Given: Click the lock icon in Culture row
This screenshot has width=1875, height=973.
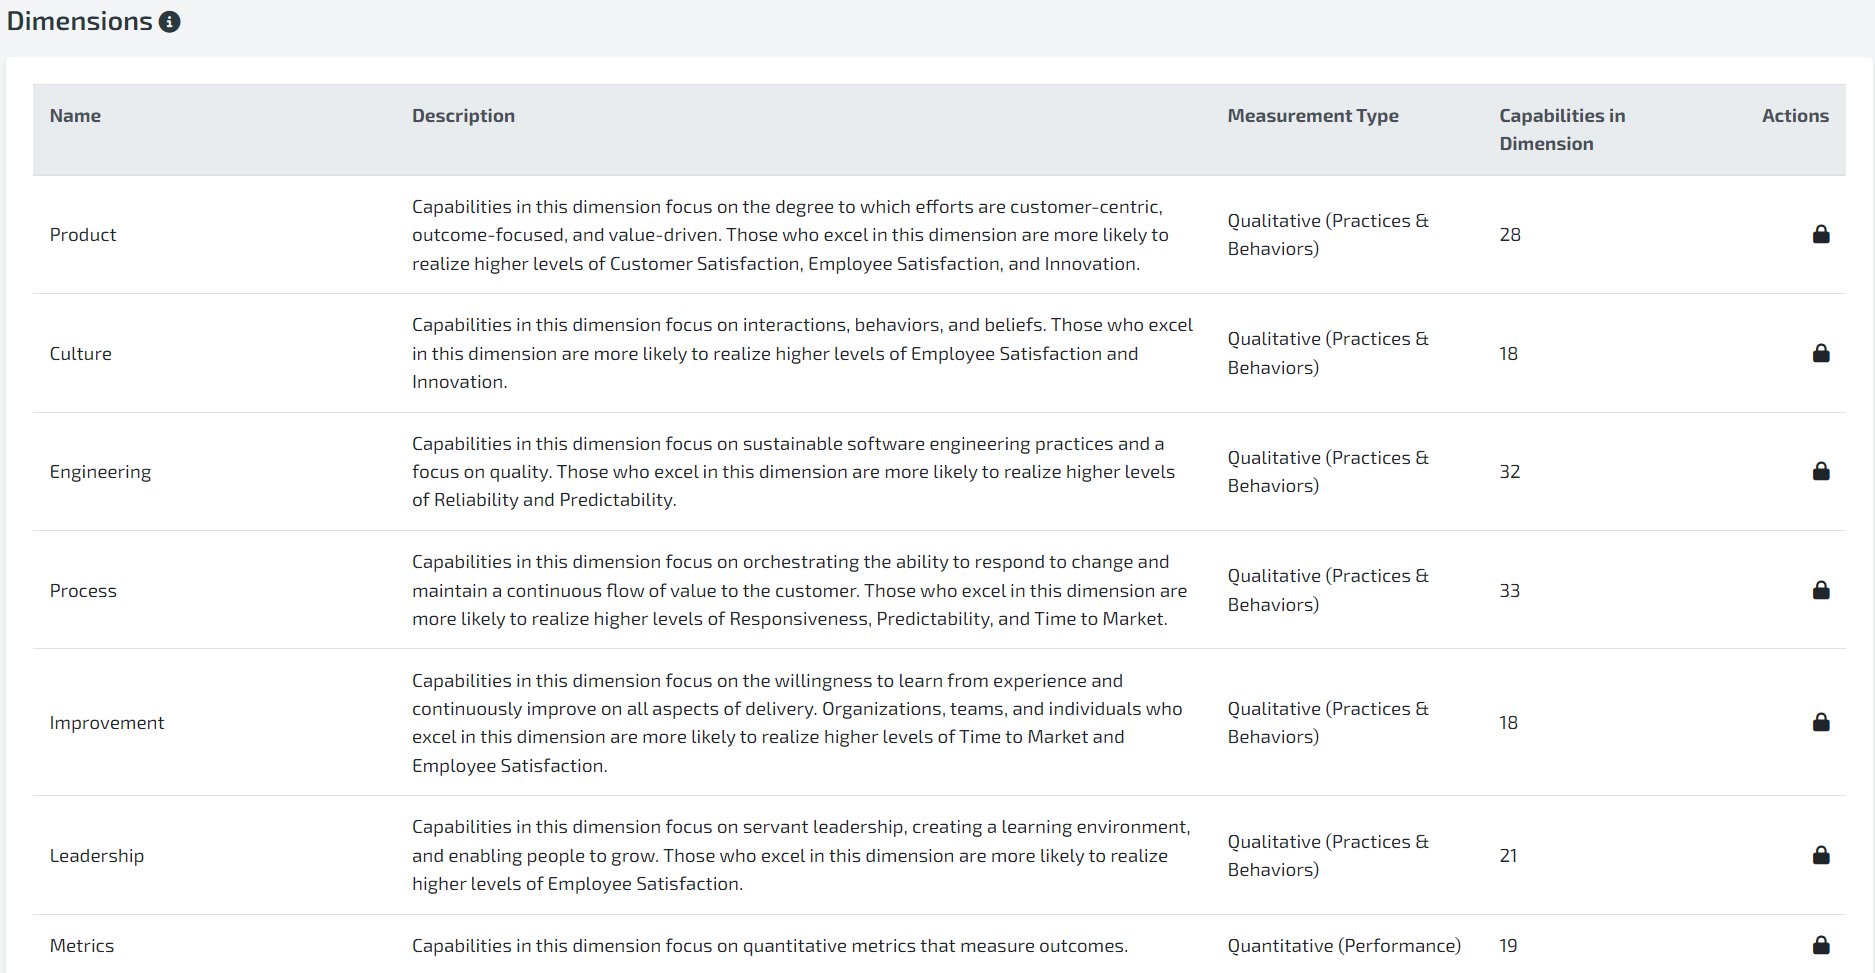Looking at the screenshot, I should [1821, 353].
